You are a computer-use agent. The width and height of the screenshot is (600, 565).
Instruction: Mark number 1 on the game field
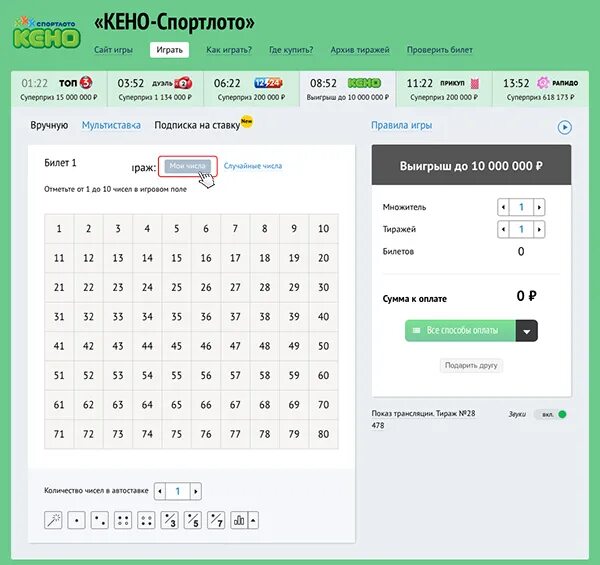59,229
